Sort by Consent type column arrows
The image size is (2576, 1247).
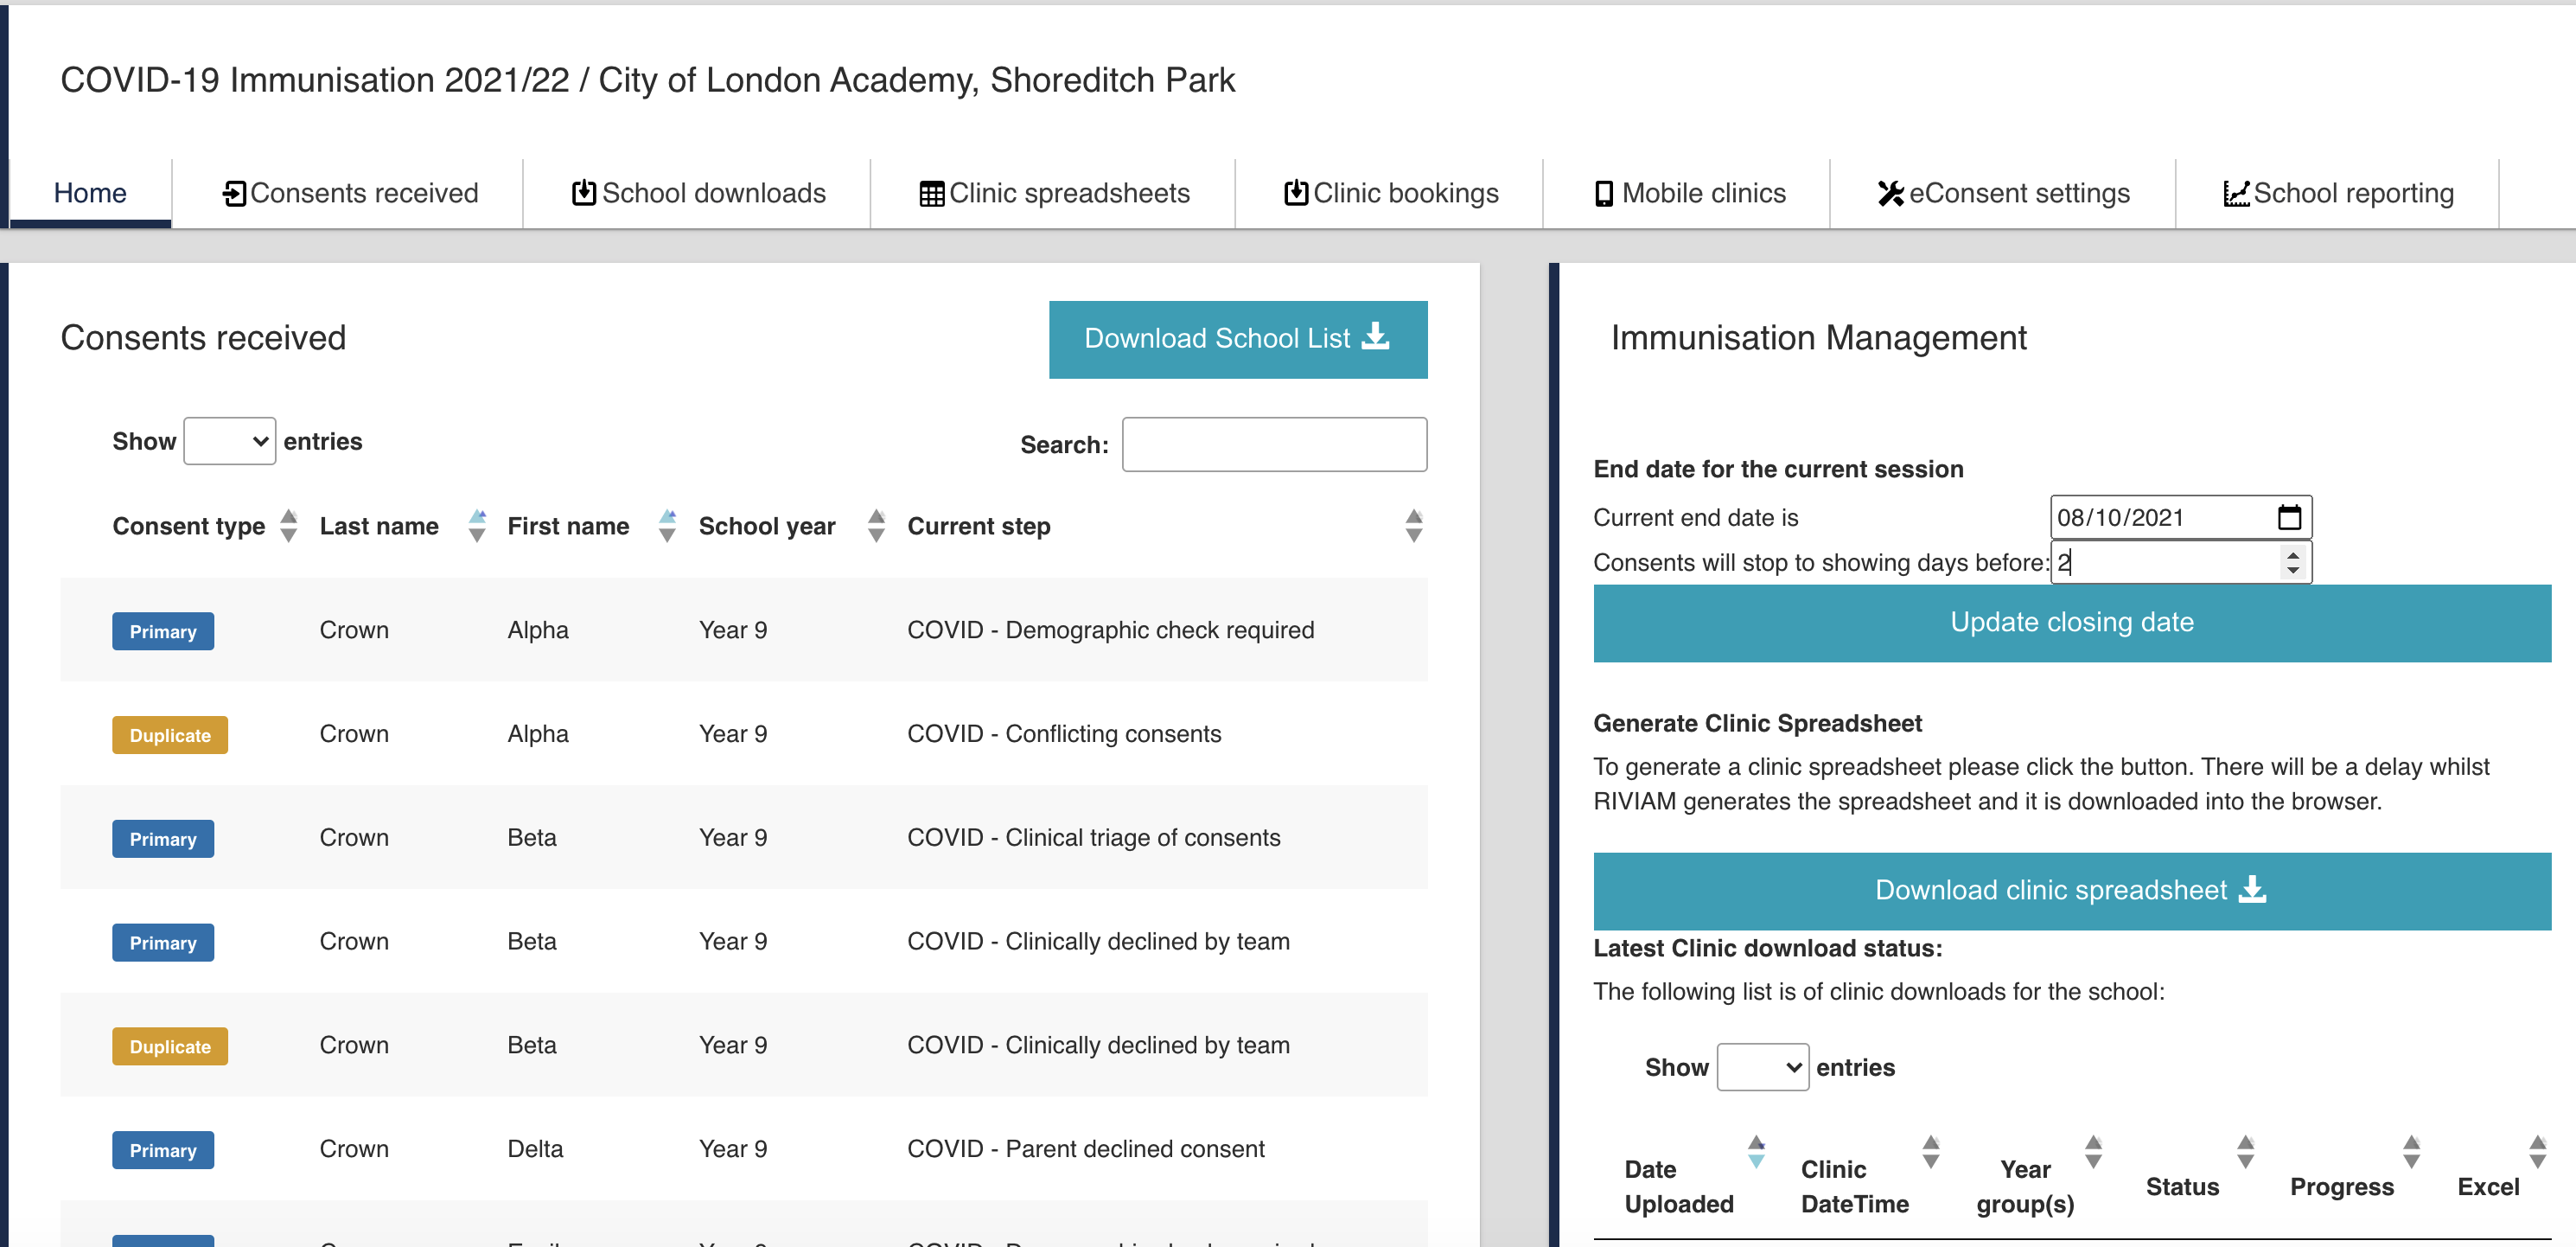[289, 525]
